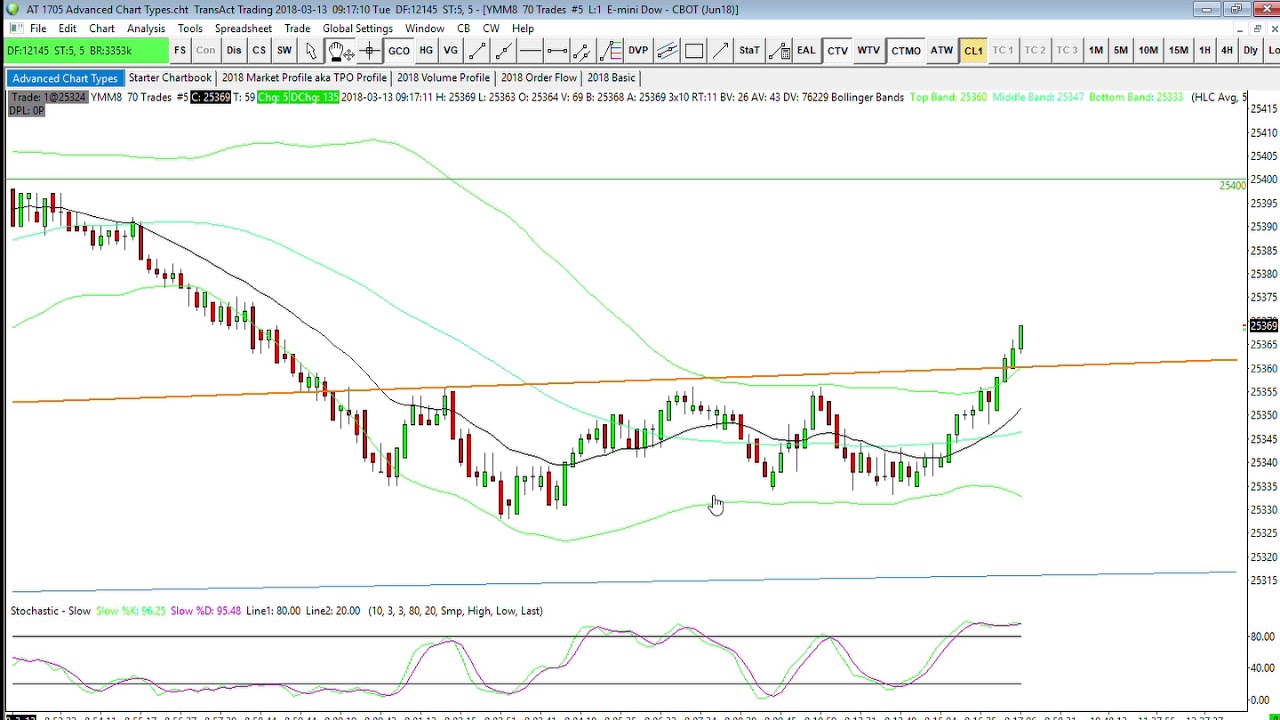Open the File menu
Viewport: 1280px width, 720px height.
point(38,28)
